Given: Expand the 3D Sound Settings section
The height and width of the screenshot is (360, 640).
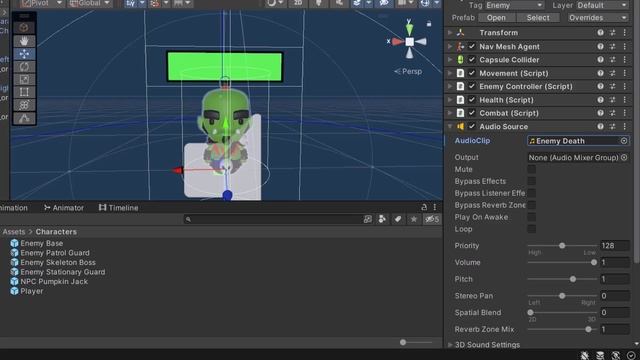Looking at the screenshot, I should [450, 345].
